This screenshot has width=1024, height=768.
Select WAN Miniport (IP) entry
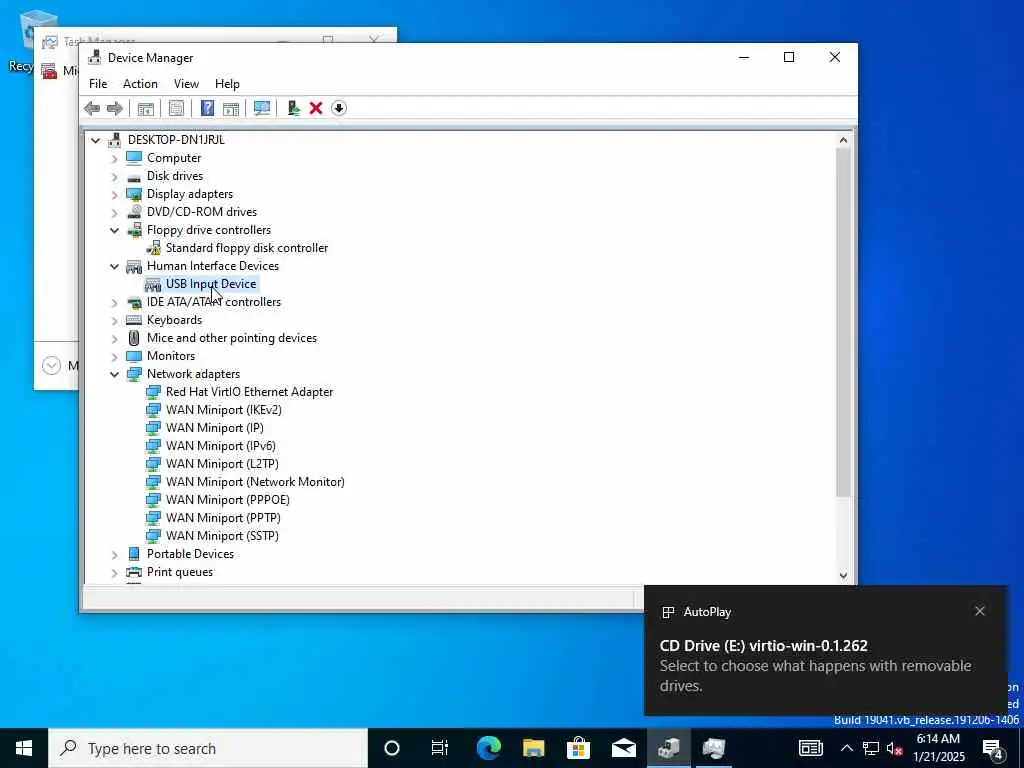click(215, 428)
